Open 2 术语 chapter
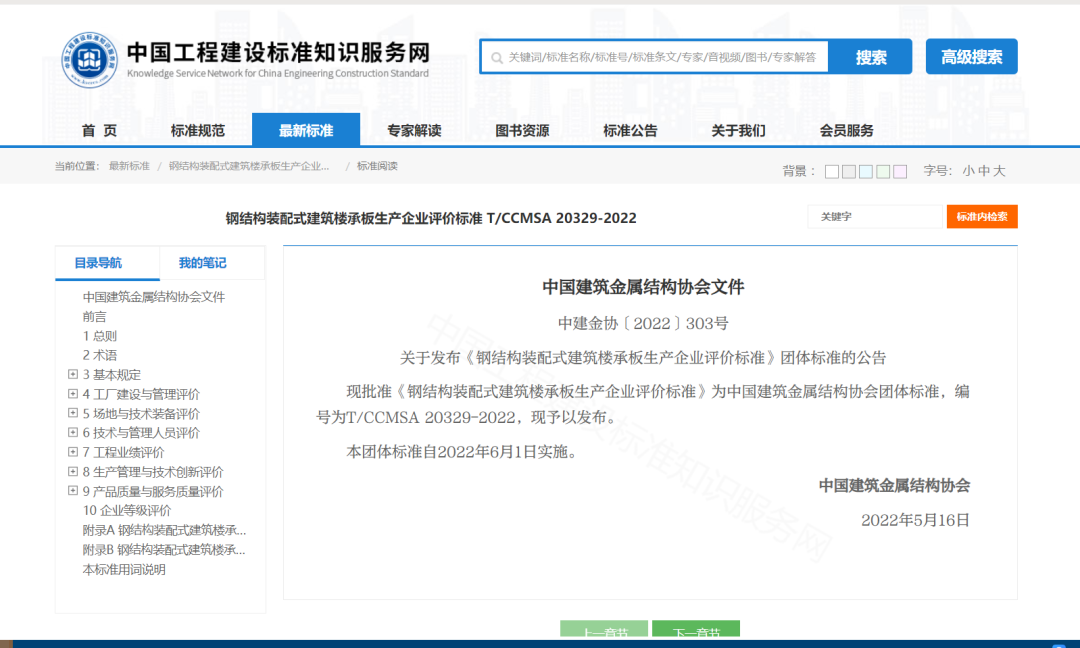1080x648 pixels. pos(100,355)
